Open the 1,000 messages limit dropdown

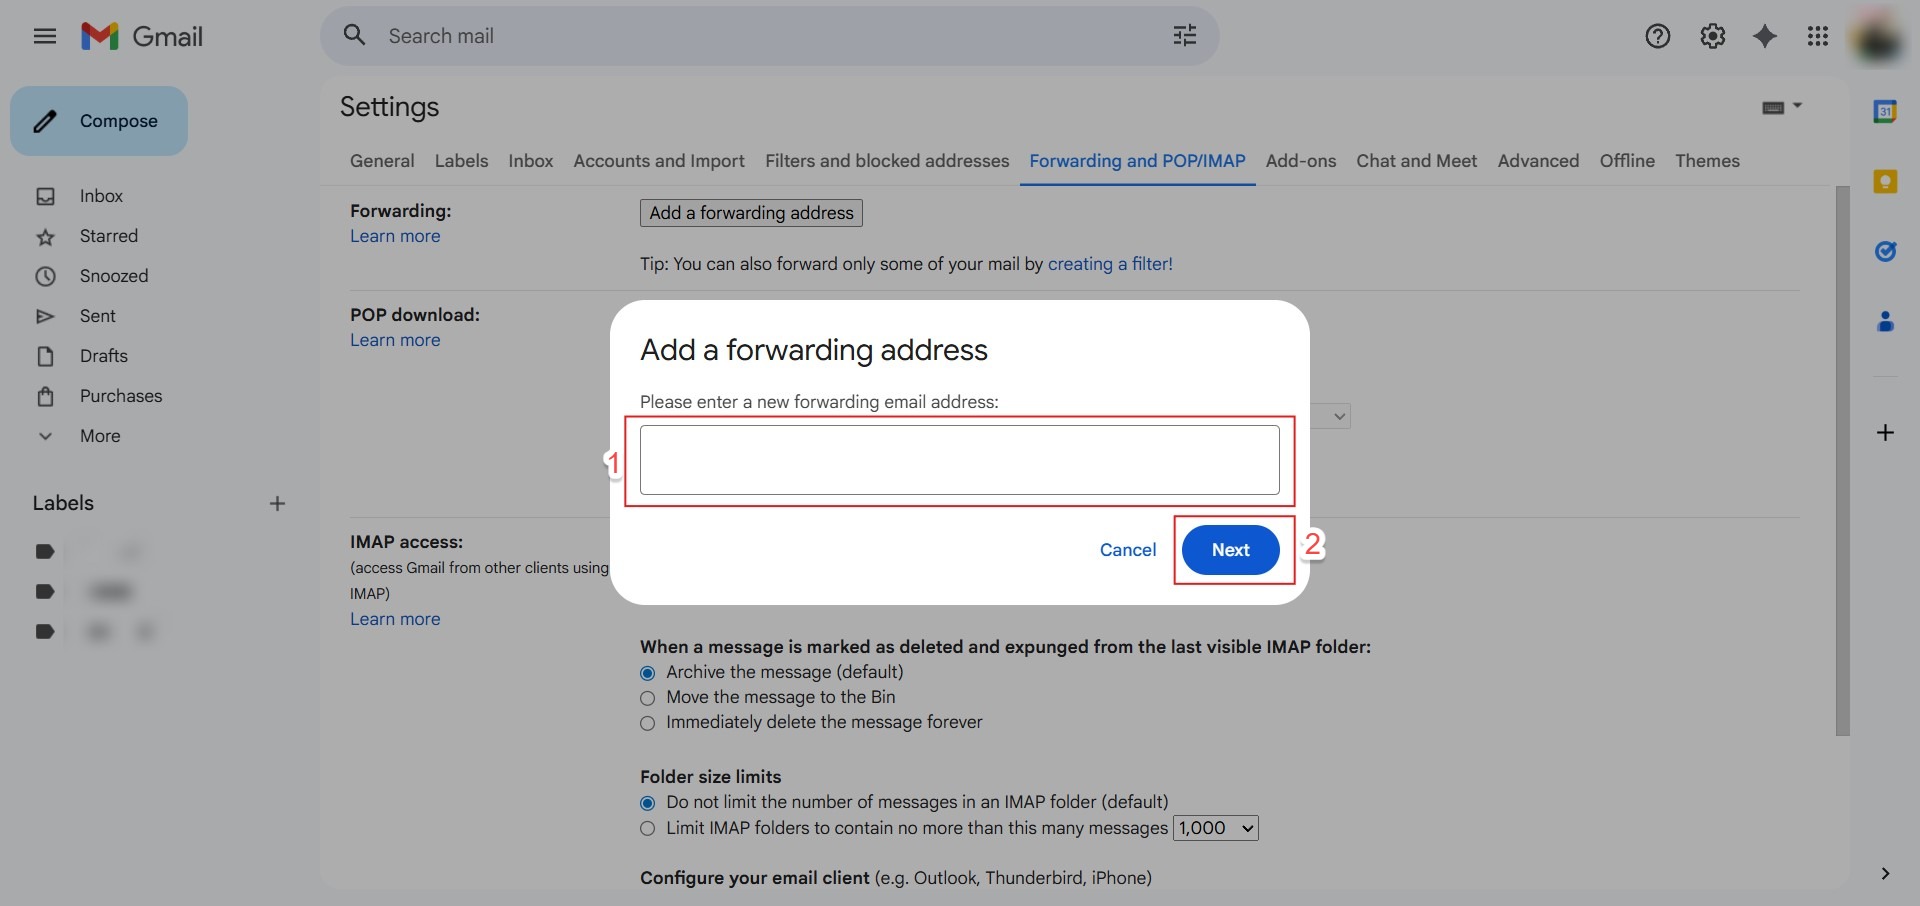tap(1215, 828)
